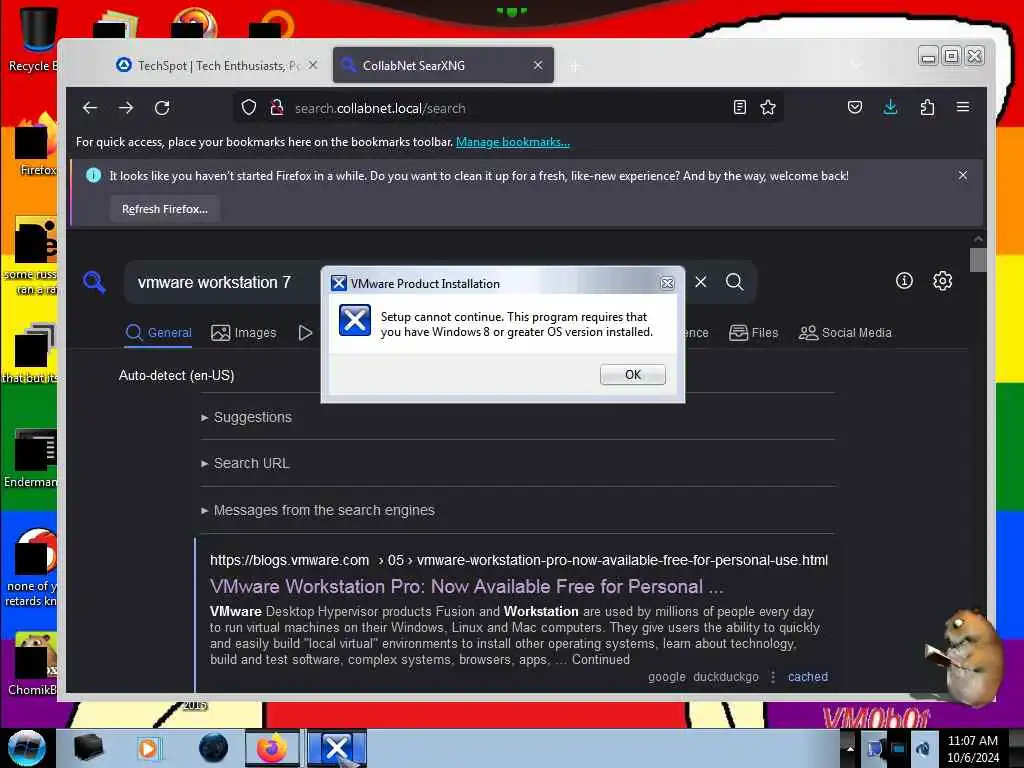Select the General search category
1024x768 pixels.
click(159, 332)
